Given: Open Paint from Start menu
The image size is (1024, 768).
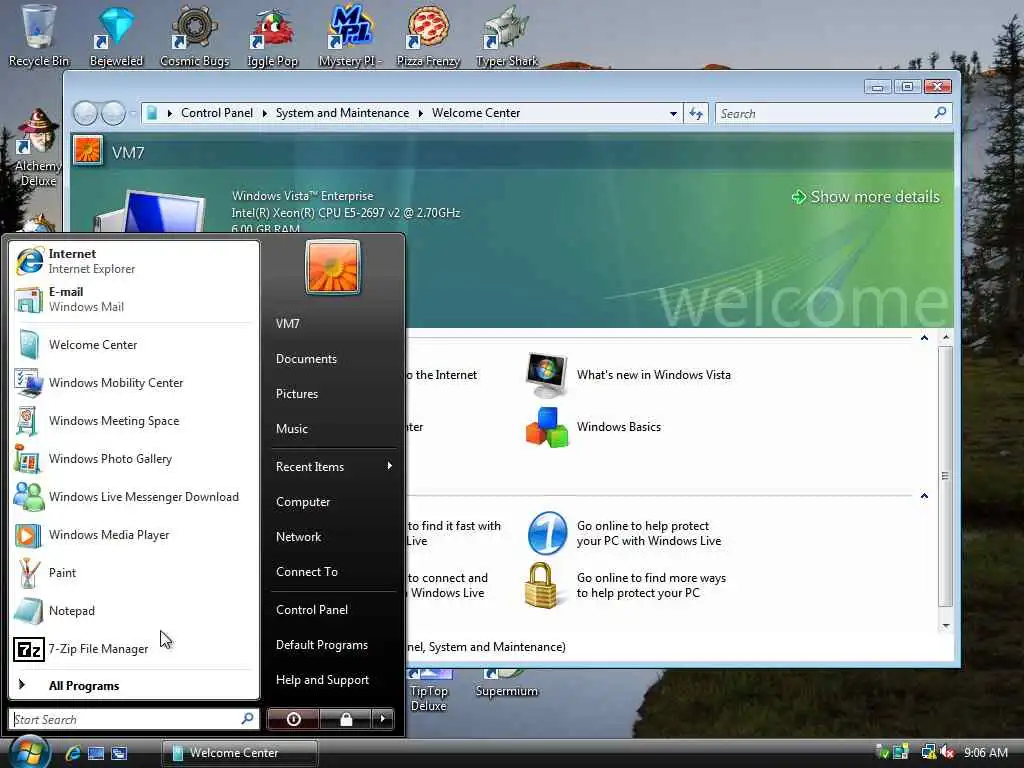Looking at the screenshot, I should coord(133,573).
